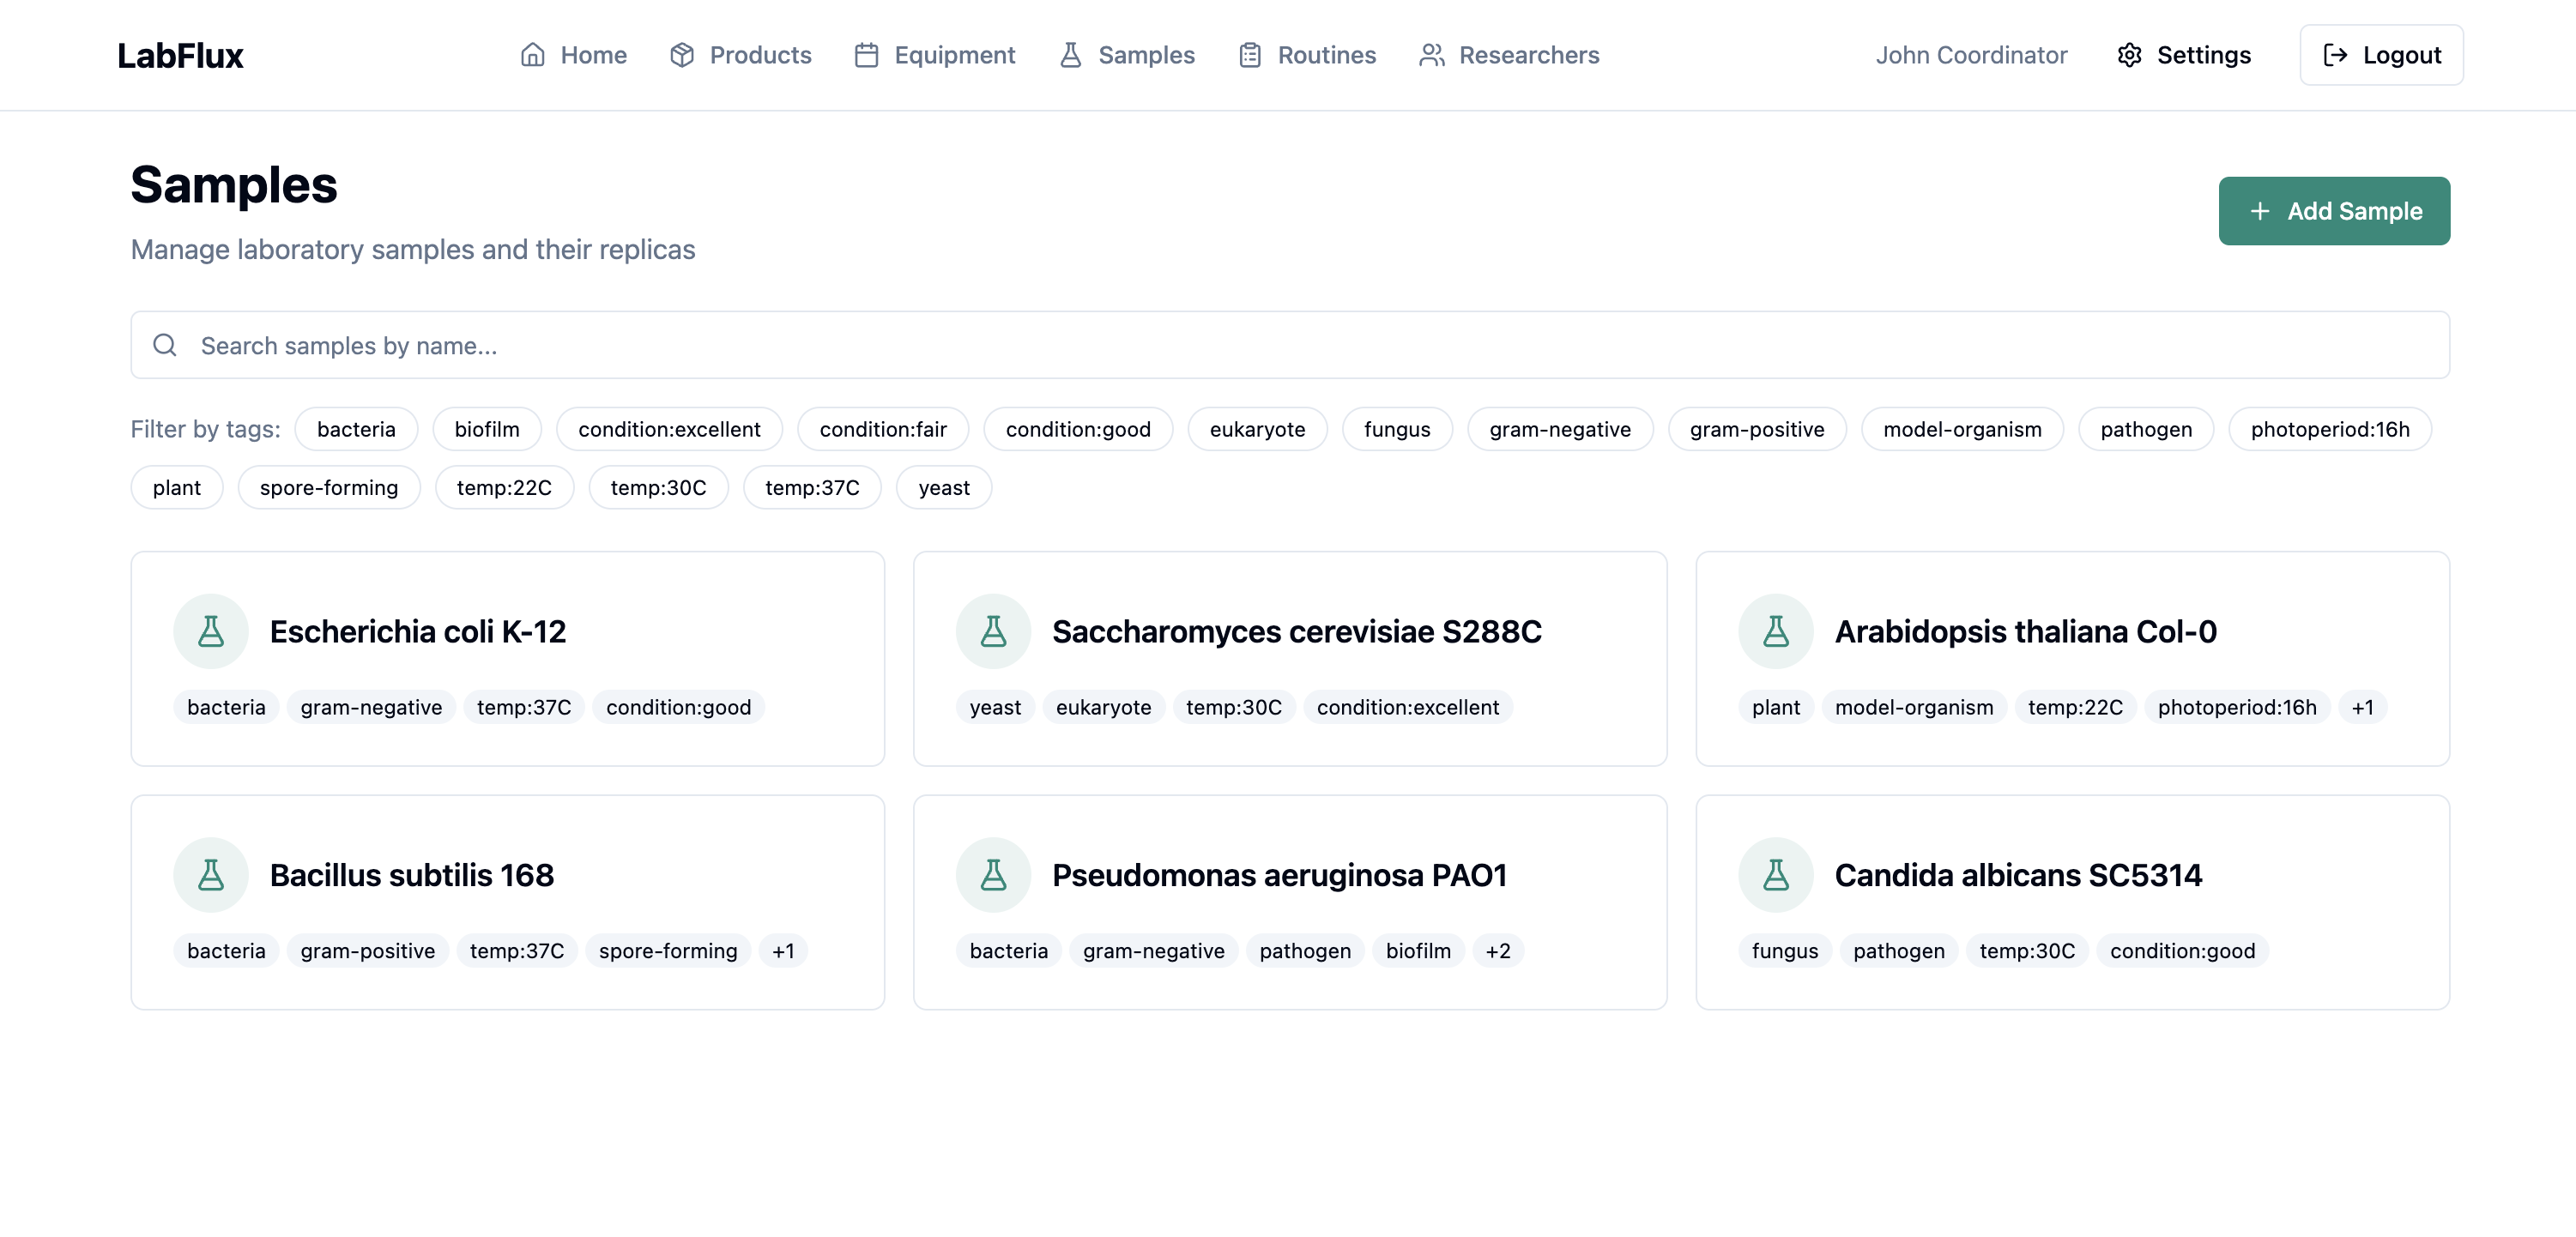Open the Equipment navigation item
Viewport: 2576px width, 1237px height.
pyautogui.click(x=935, y=55)
